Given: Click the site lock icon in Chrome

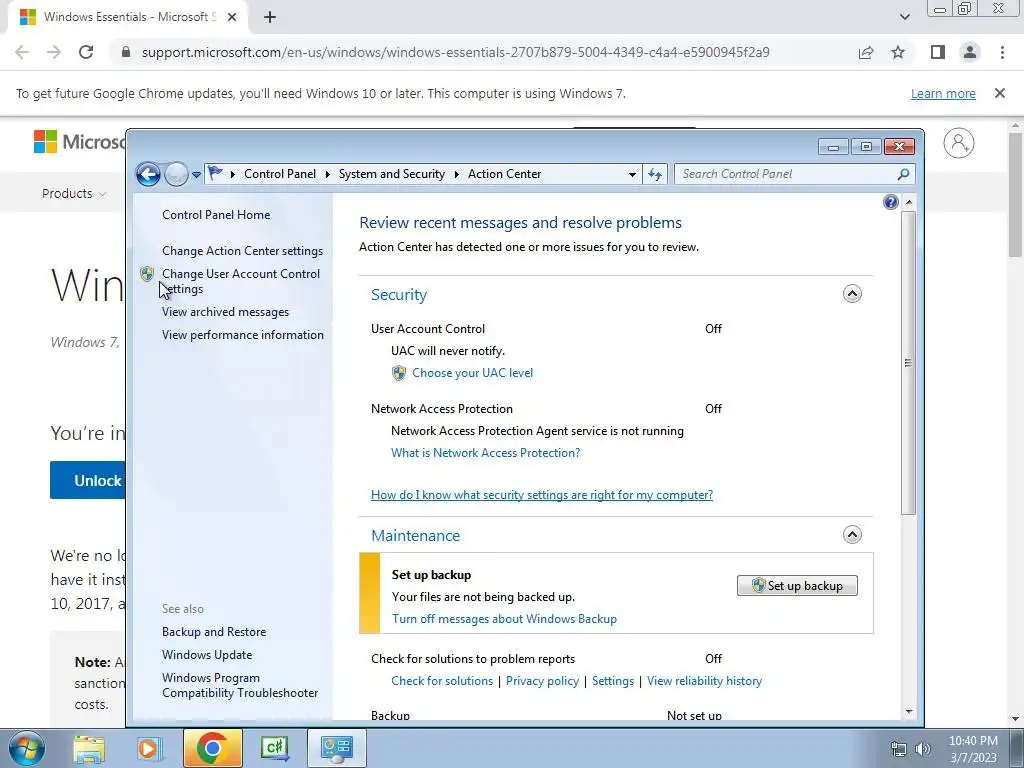Looking at the screenshot, I should coord(126,52).
